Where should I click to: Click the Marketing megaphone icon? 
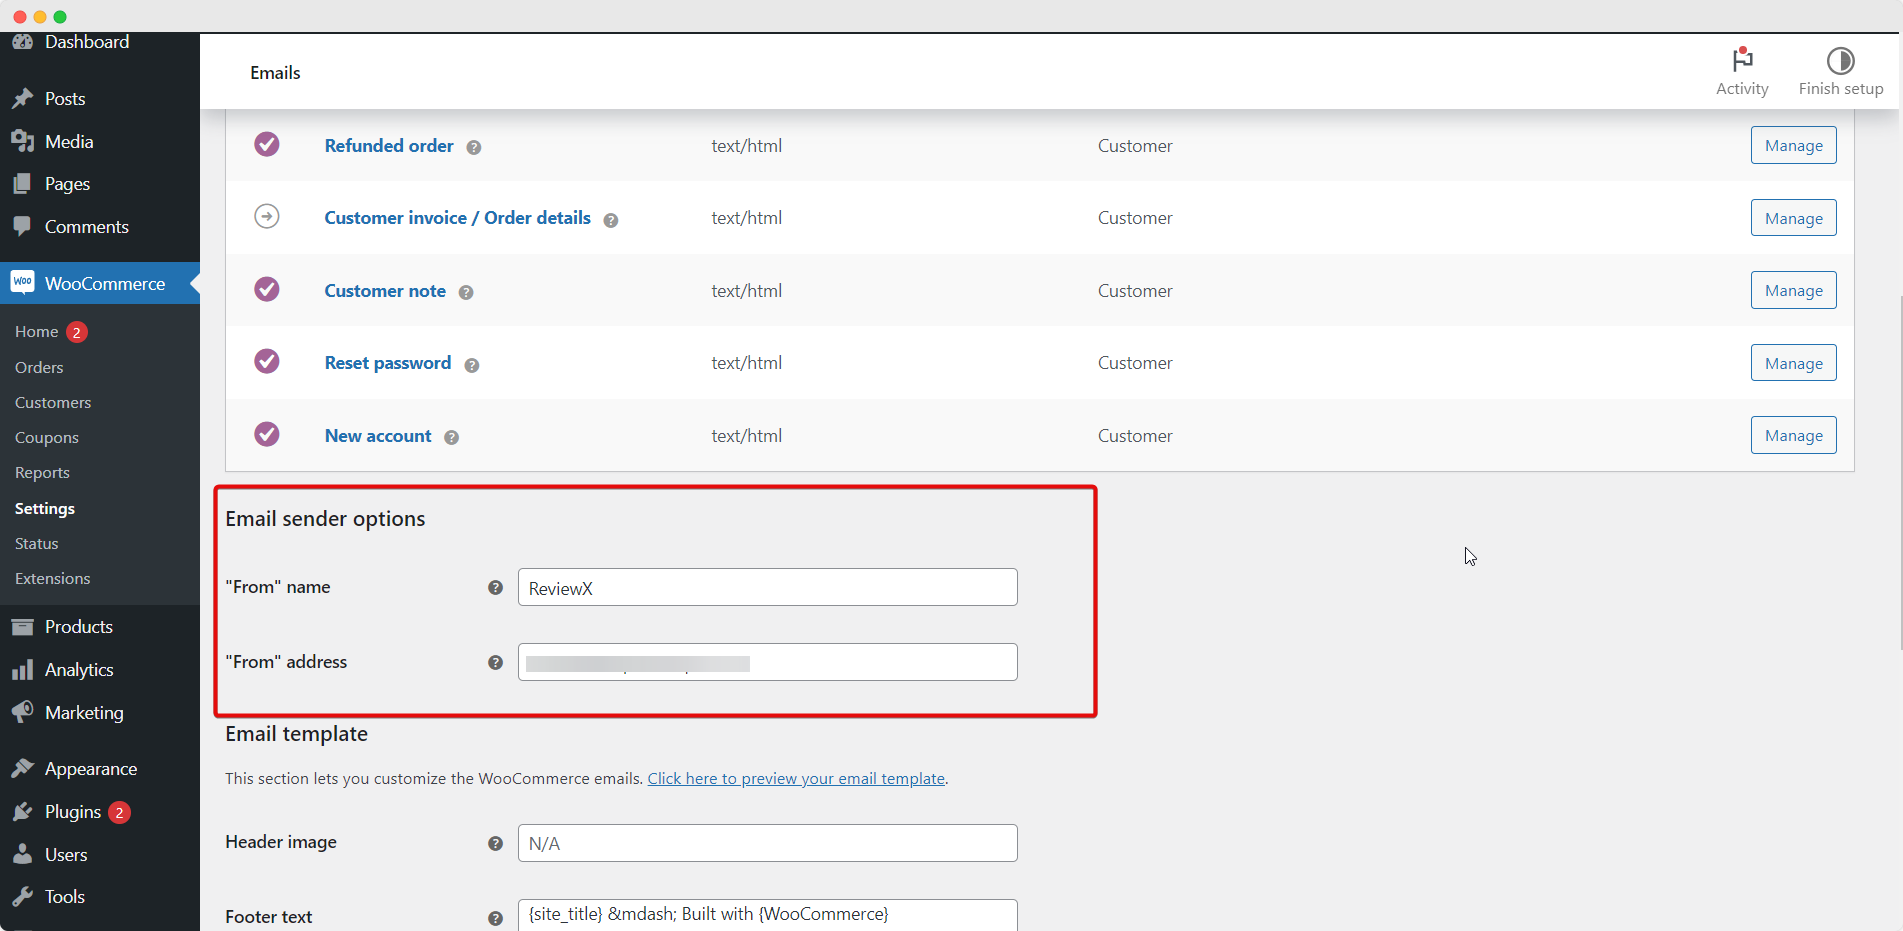click(22, 712)
